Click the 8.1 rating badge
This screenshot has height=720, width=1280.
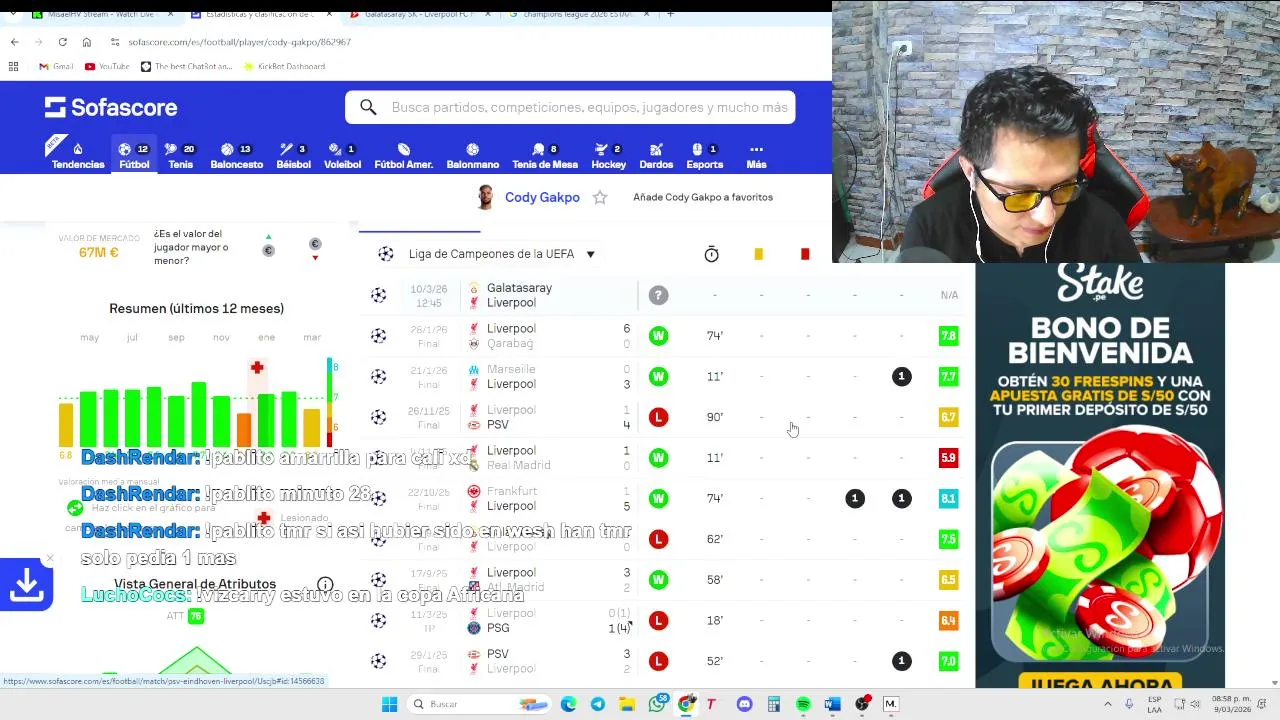click(948, 498)
